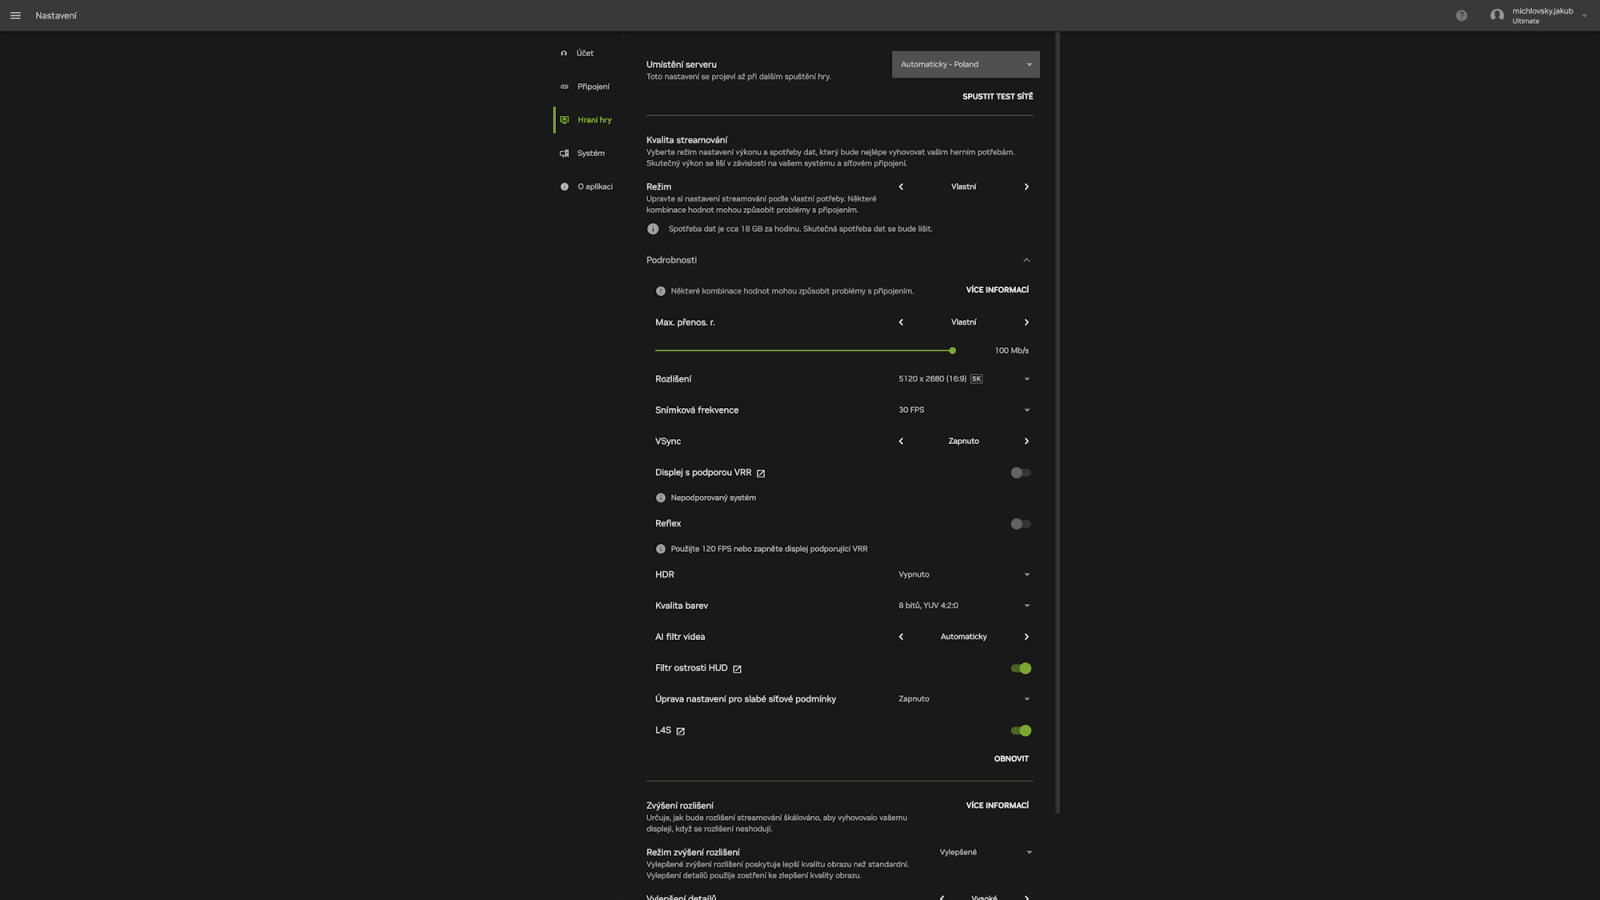Viewport: 1600px width, 900px height.
Task: Turn off the L4S toggle
Action: tap(1021, 730)
